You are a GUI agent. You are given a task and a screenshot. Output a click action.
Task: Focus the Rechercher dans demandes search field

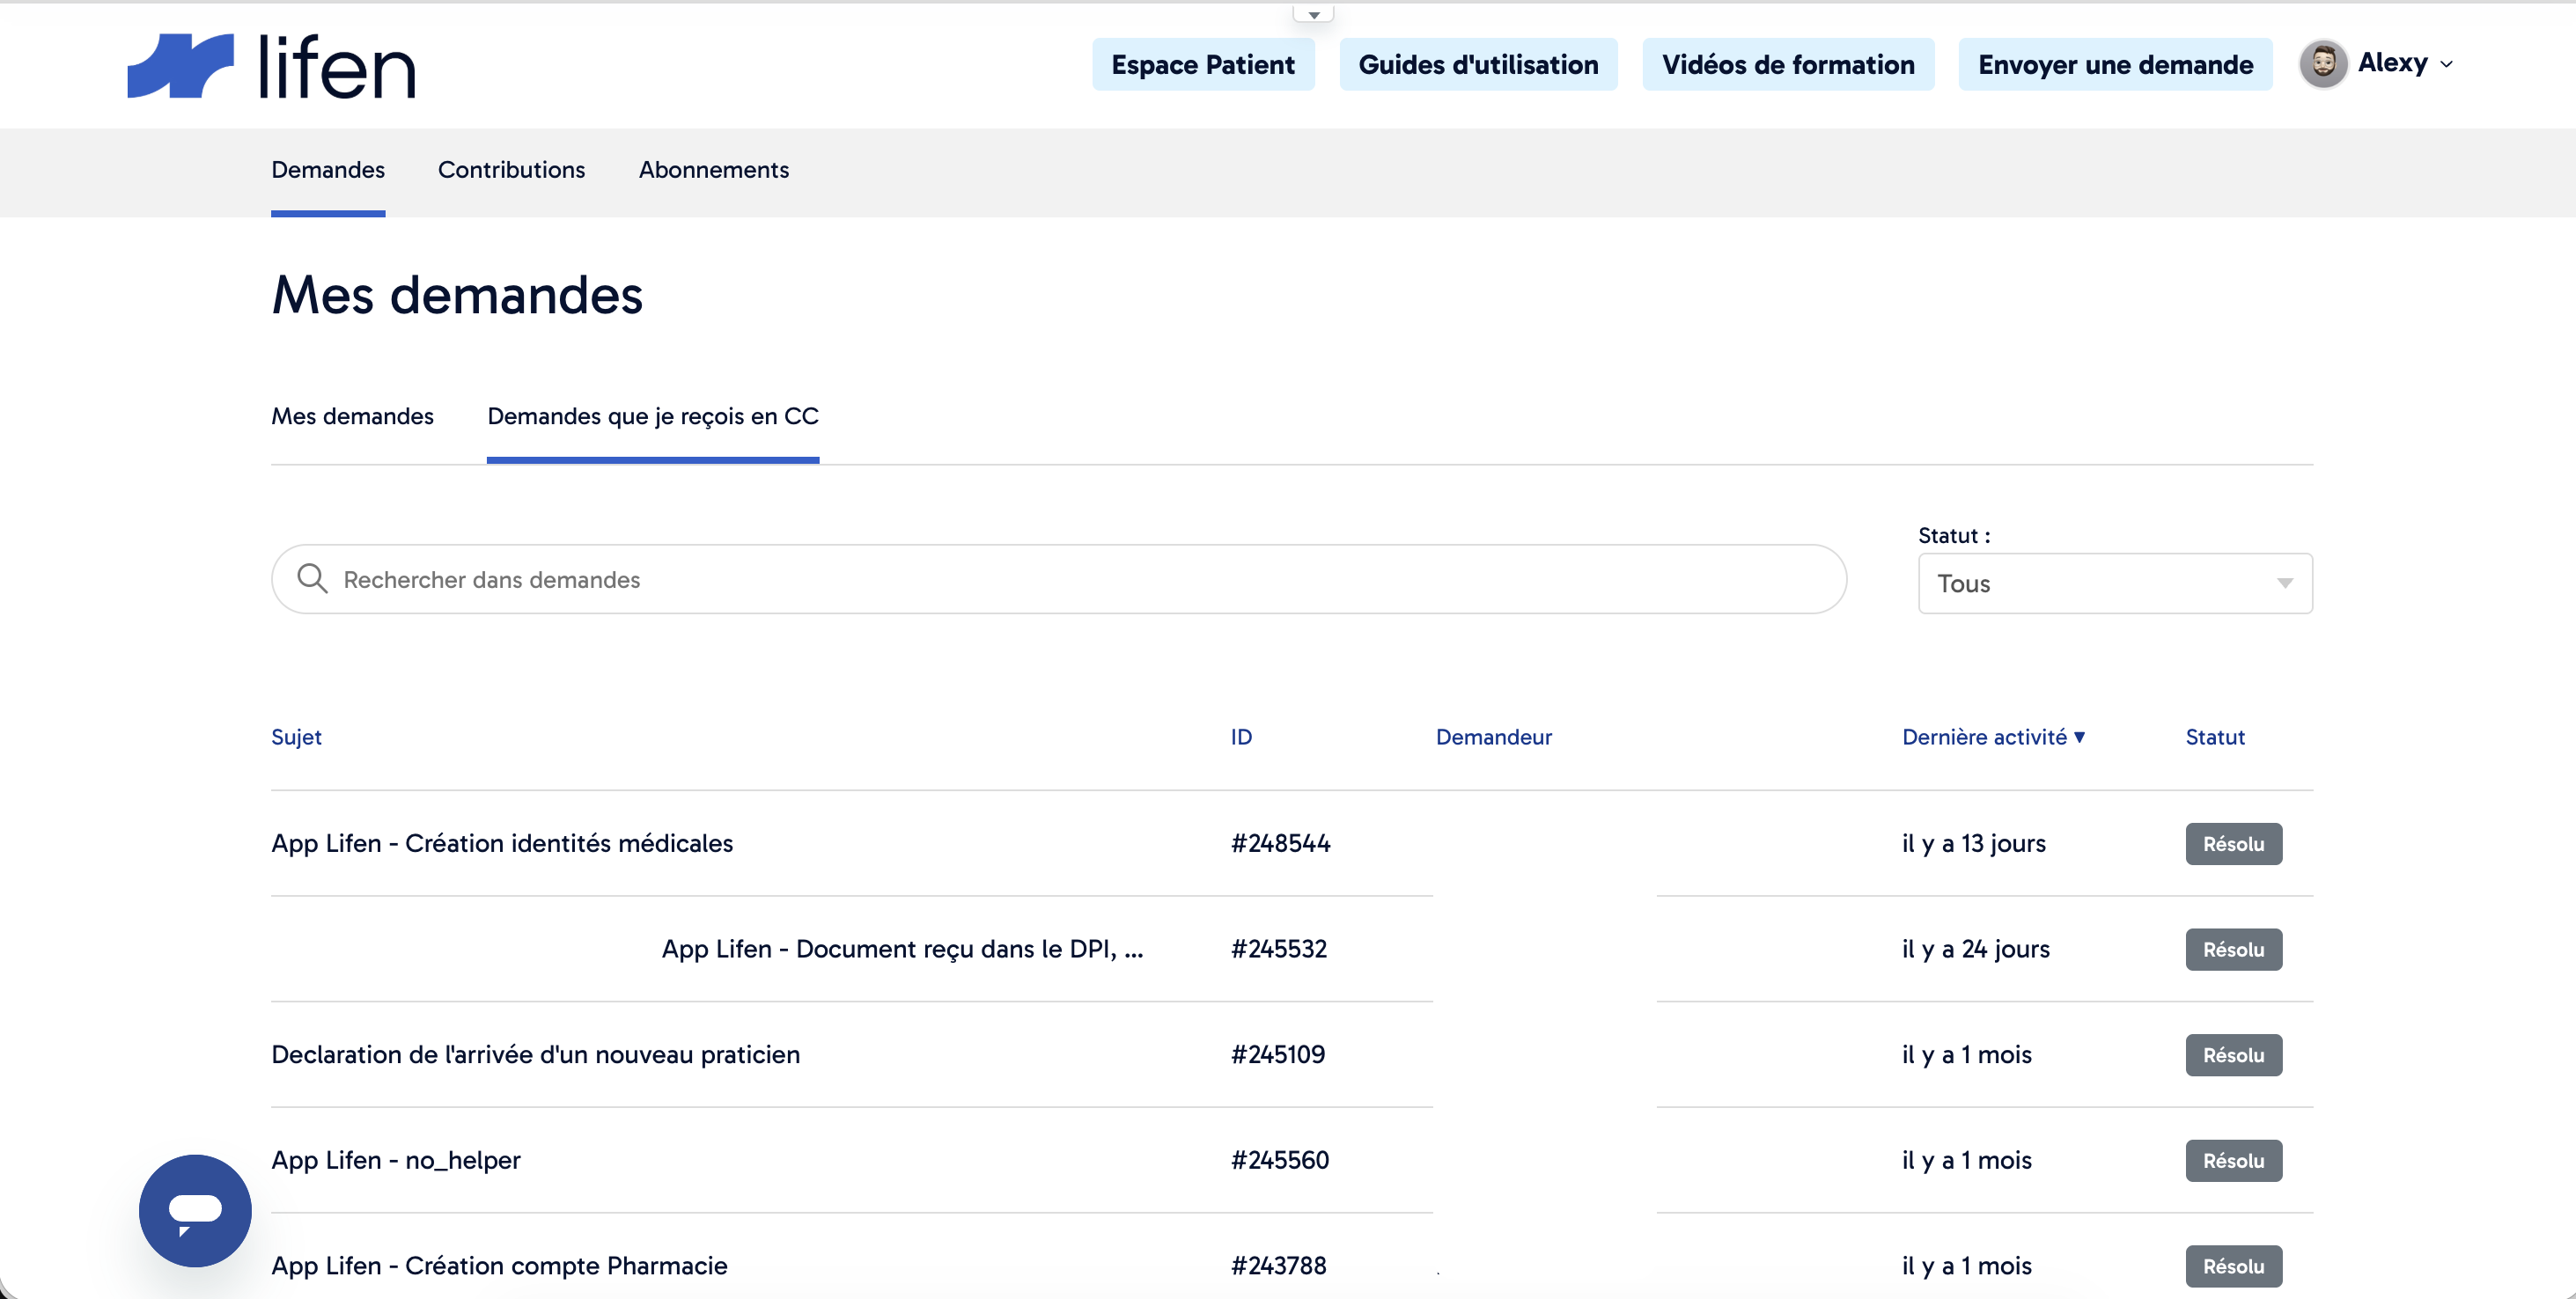[x=1058, y=579]
